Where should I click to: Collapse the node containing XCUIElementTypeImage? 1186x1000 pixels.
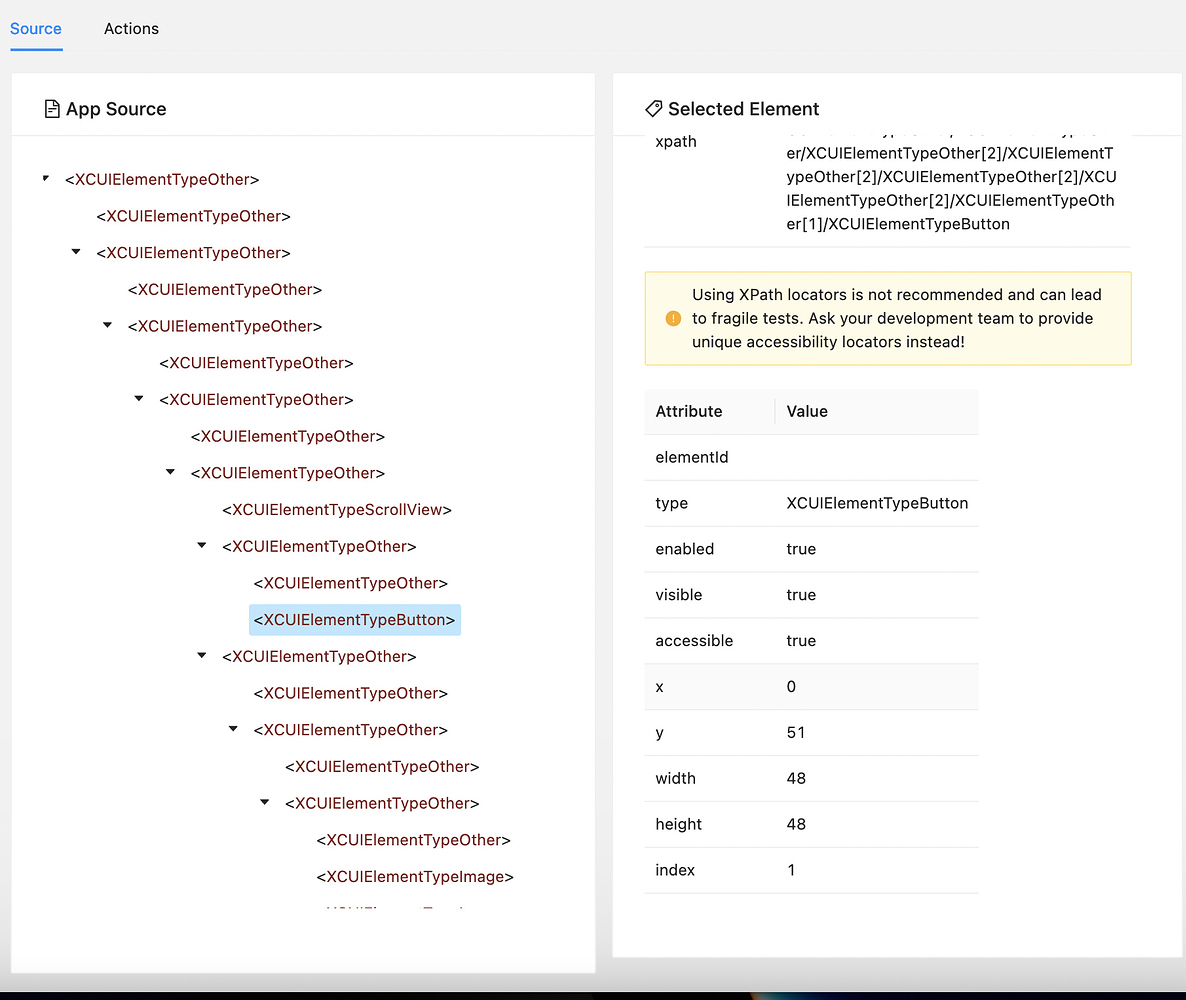coord(265,803)
